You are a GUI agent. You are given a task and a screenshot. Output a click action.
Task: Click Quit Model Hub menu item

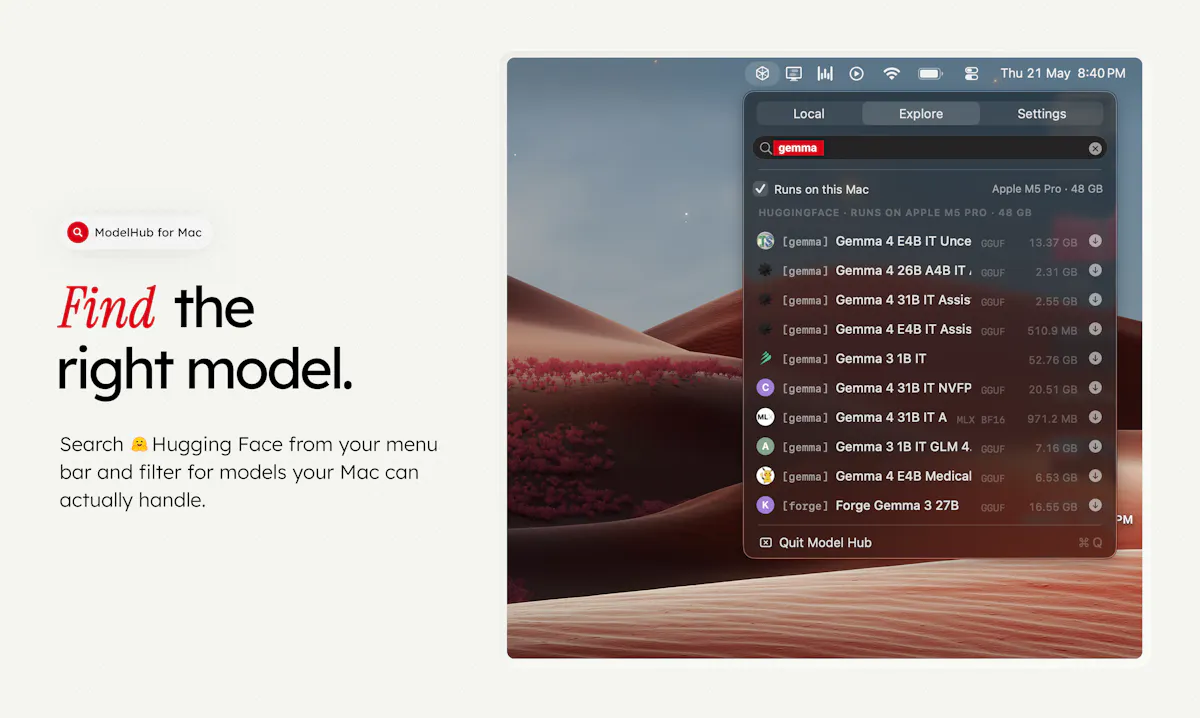tap(930, 543)
